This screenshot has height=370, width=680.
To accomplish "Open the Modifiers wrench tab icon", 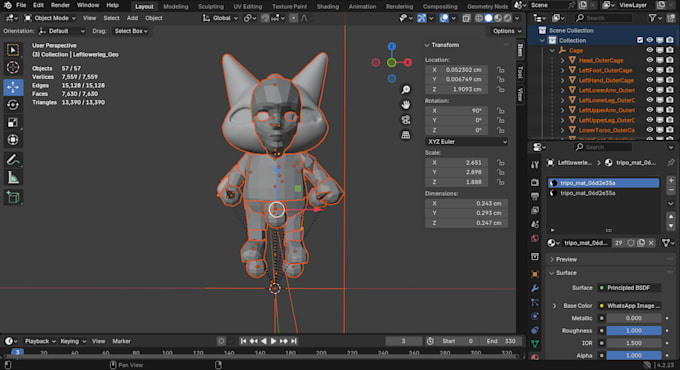I will coord(535,288).
